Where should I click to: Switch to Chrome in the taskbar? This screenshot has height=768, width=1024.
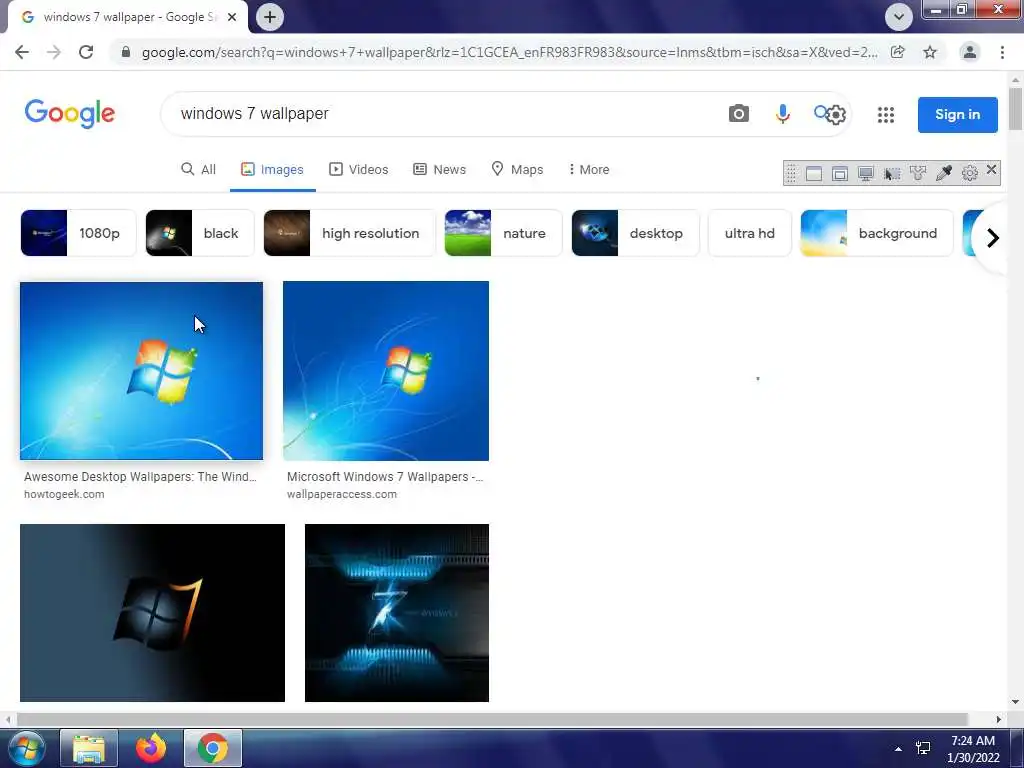(x=213, y=748)
